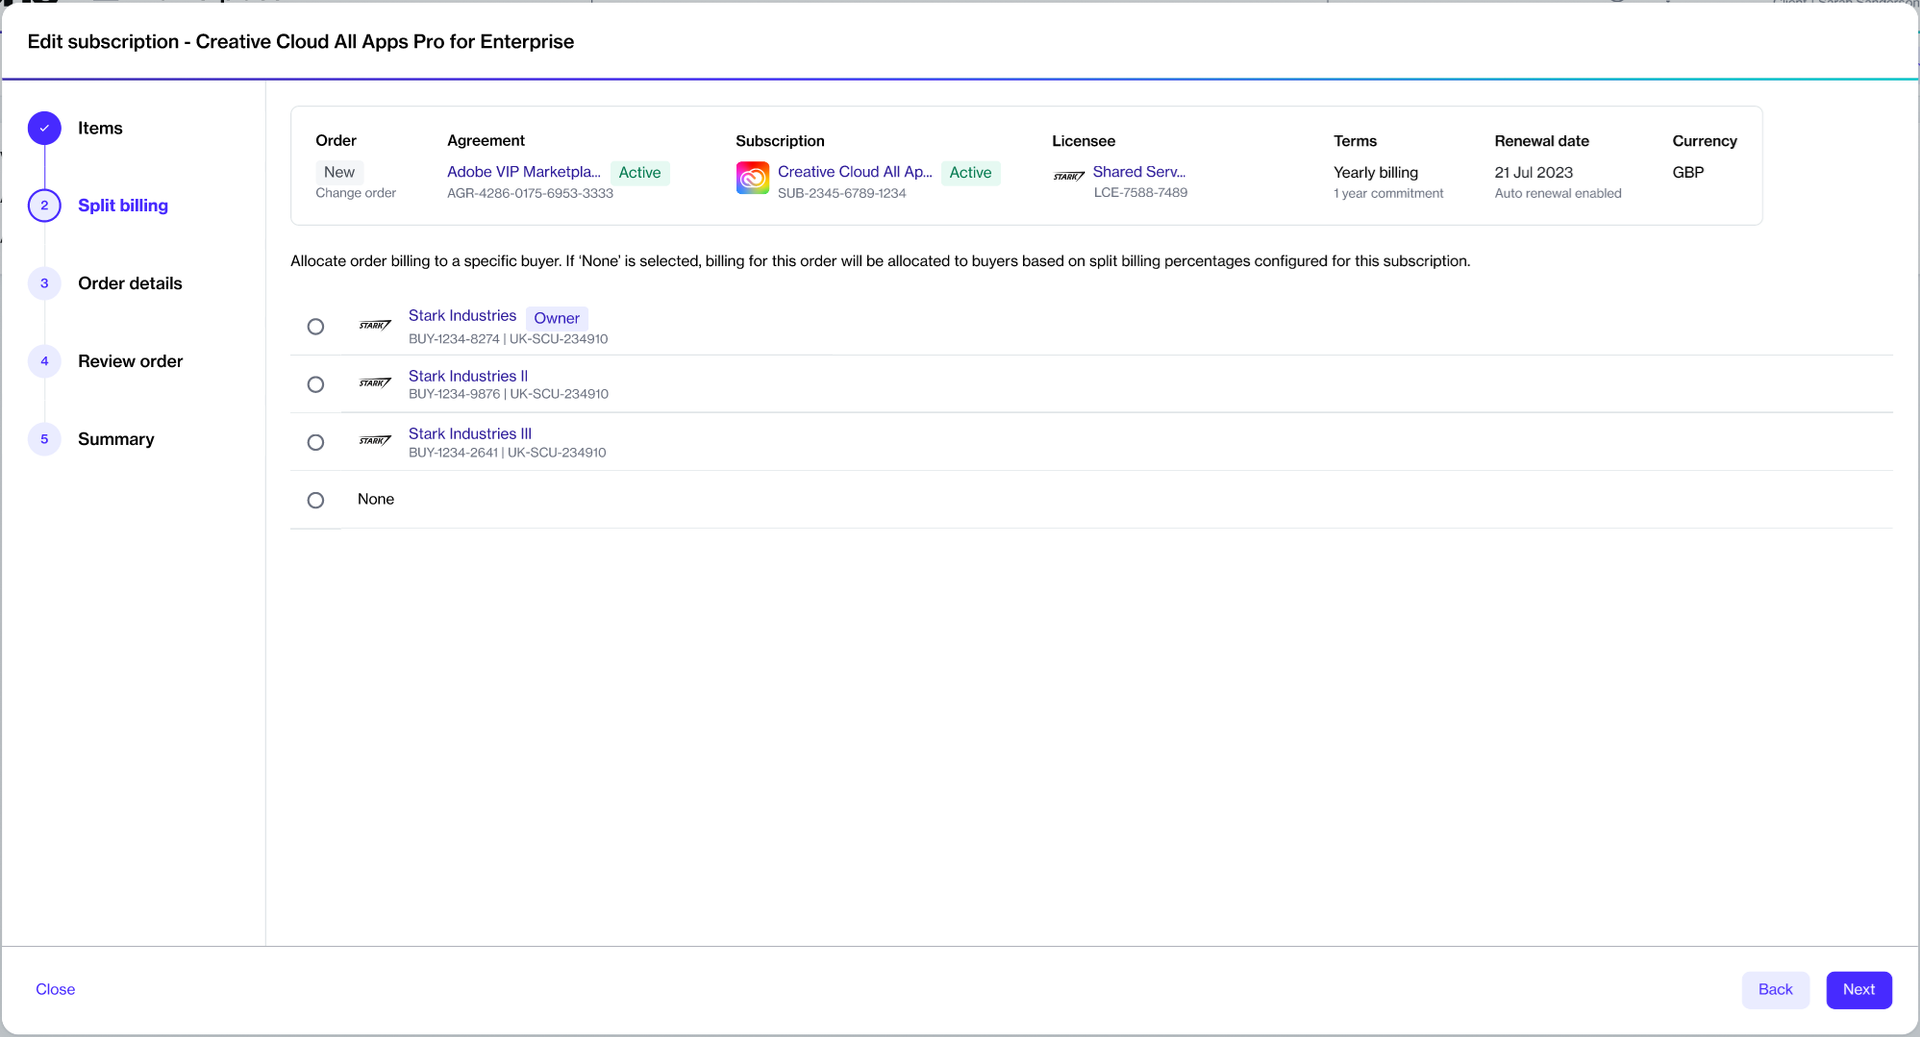The height and width of the screenshot is (1037, 1920).
Task: Go to the Order details step
Action: tap(130, 283)
